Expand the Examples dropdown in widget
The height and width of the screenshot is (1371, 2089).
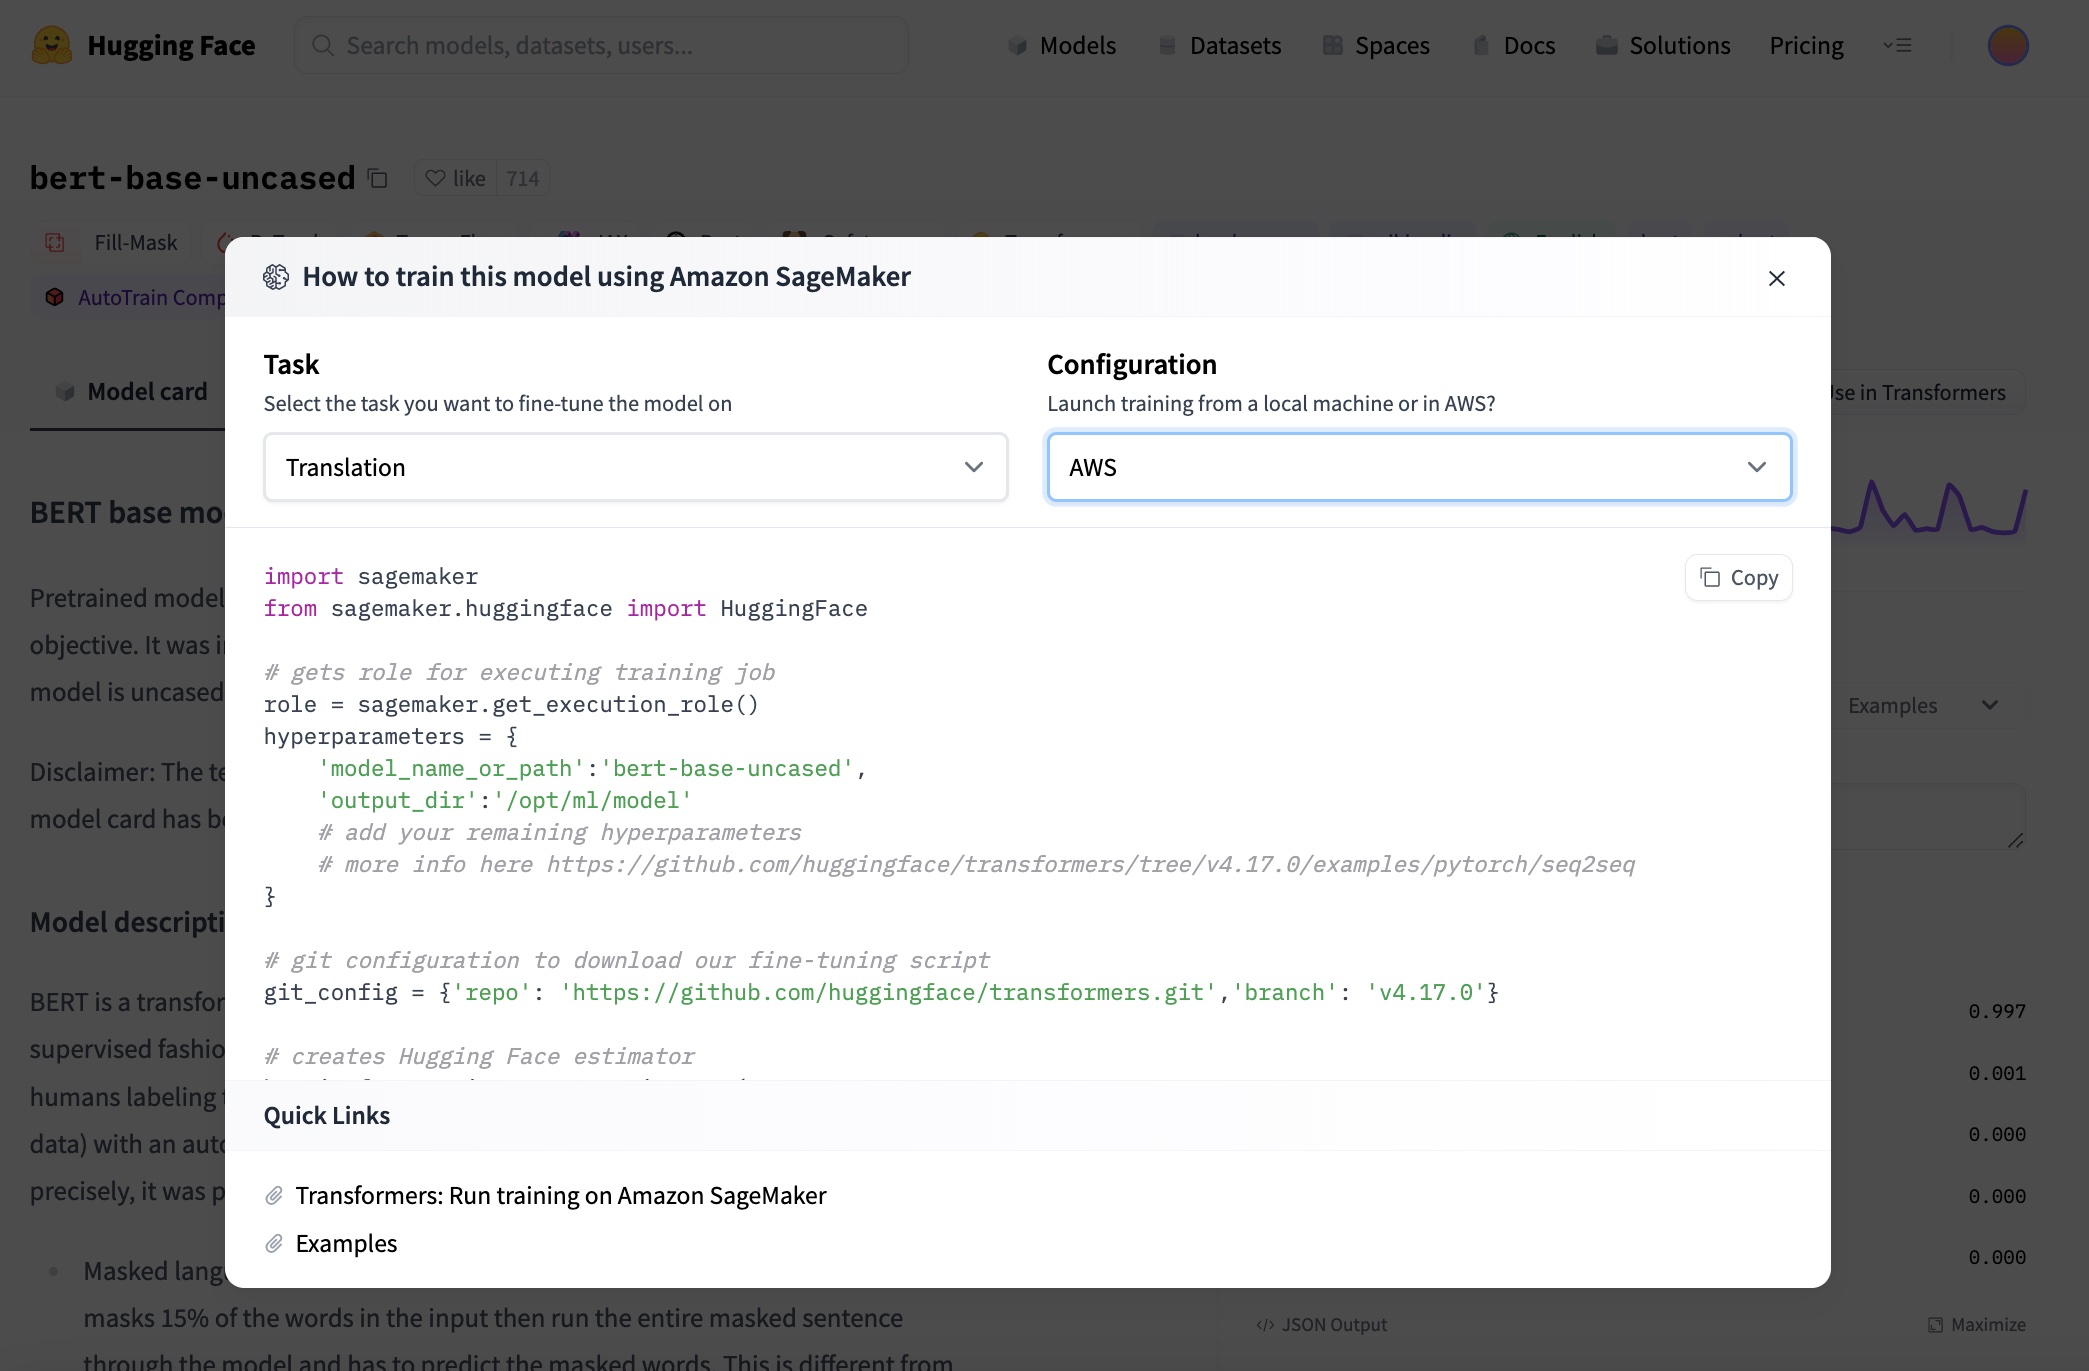tap(1920, 705)
